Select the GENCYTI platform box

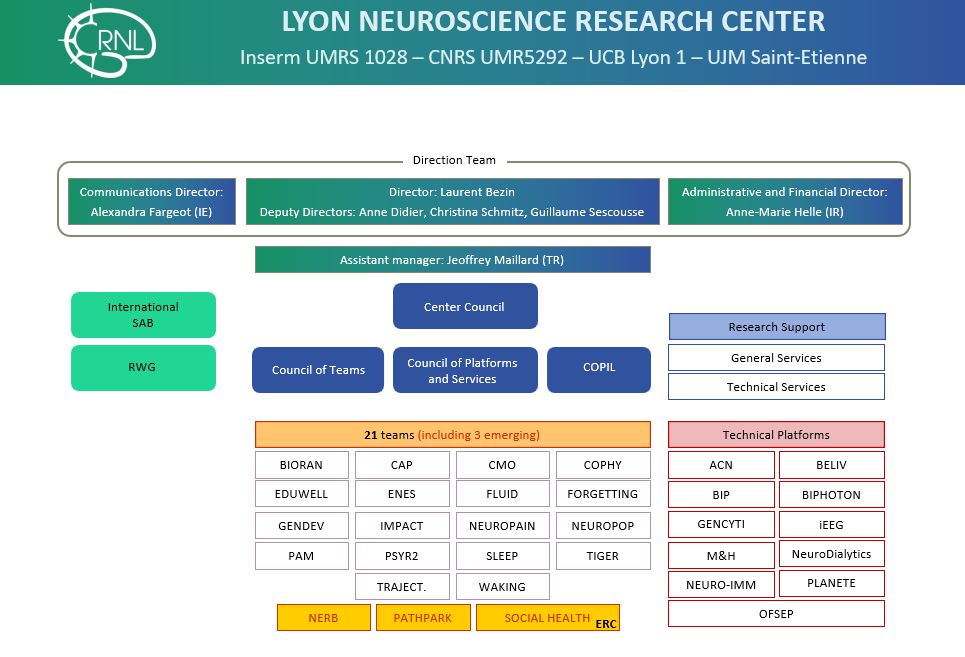(x=721, y=524)
